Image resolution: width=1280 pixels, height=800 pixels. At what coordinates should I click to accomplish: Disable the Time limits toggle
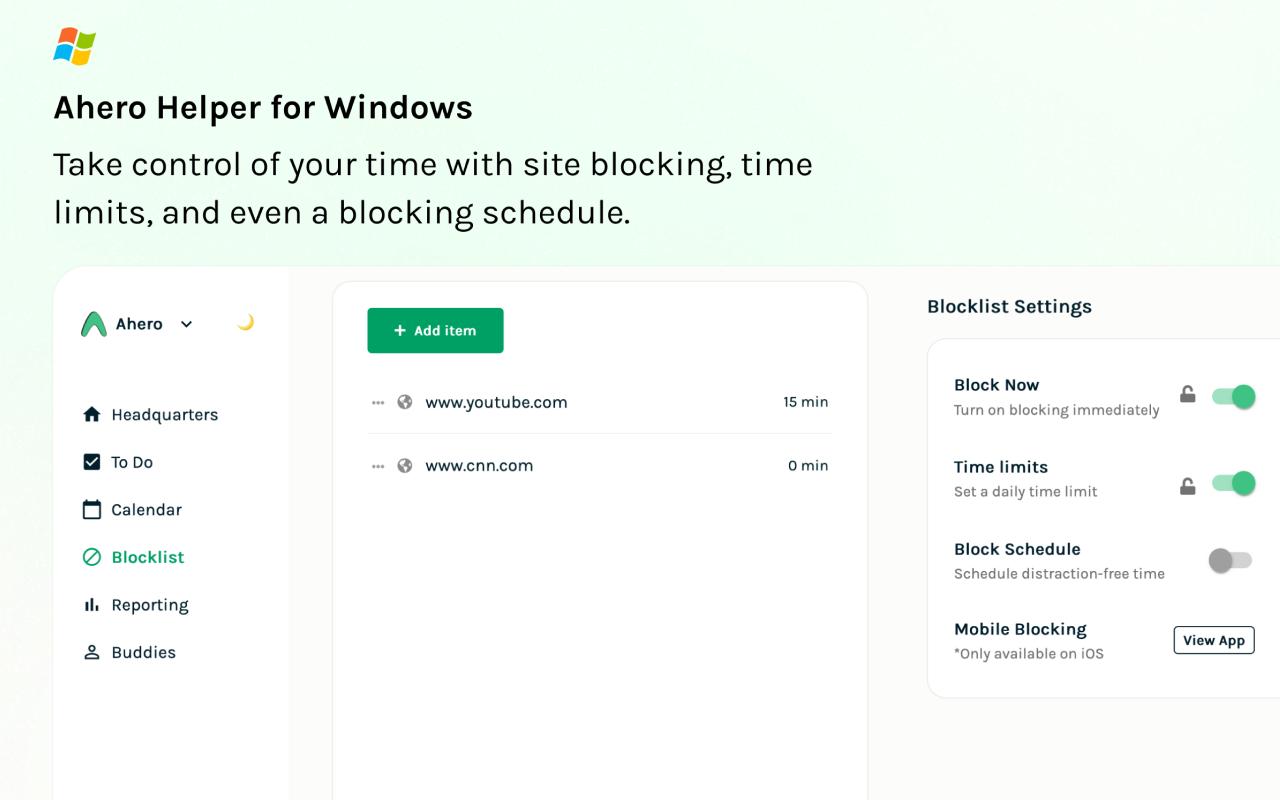point(1233,484)
